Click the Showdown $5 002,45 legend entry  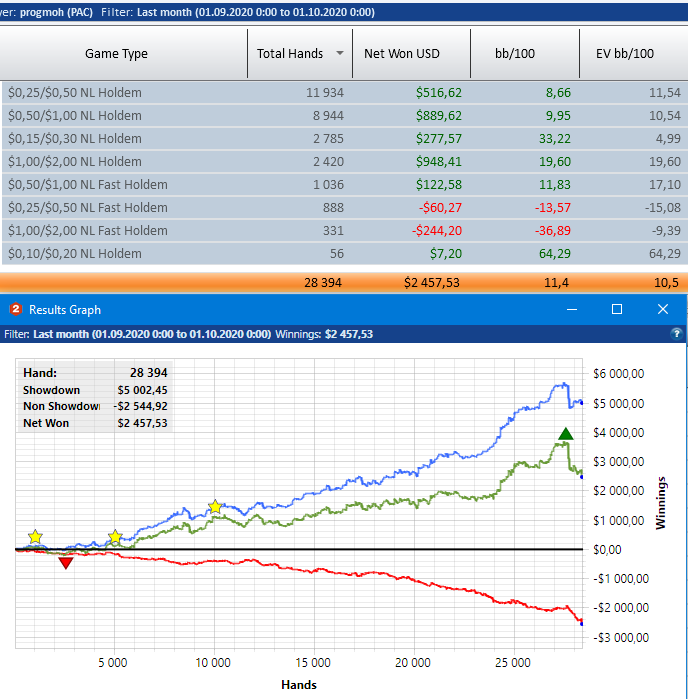(x=95, y=390)
